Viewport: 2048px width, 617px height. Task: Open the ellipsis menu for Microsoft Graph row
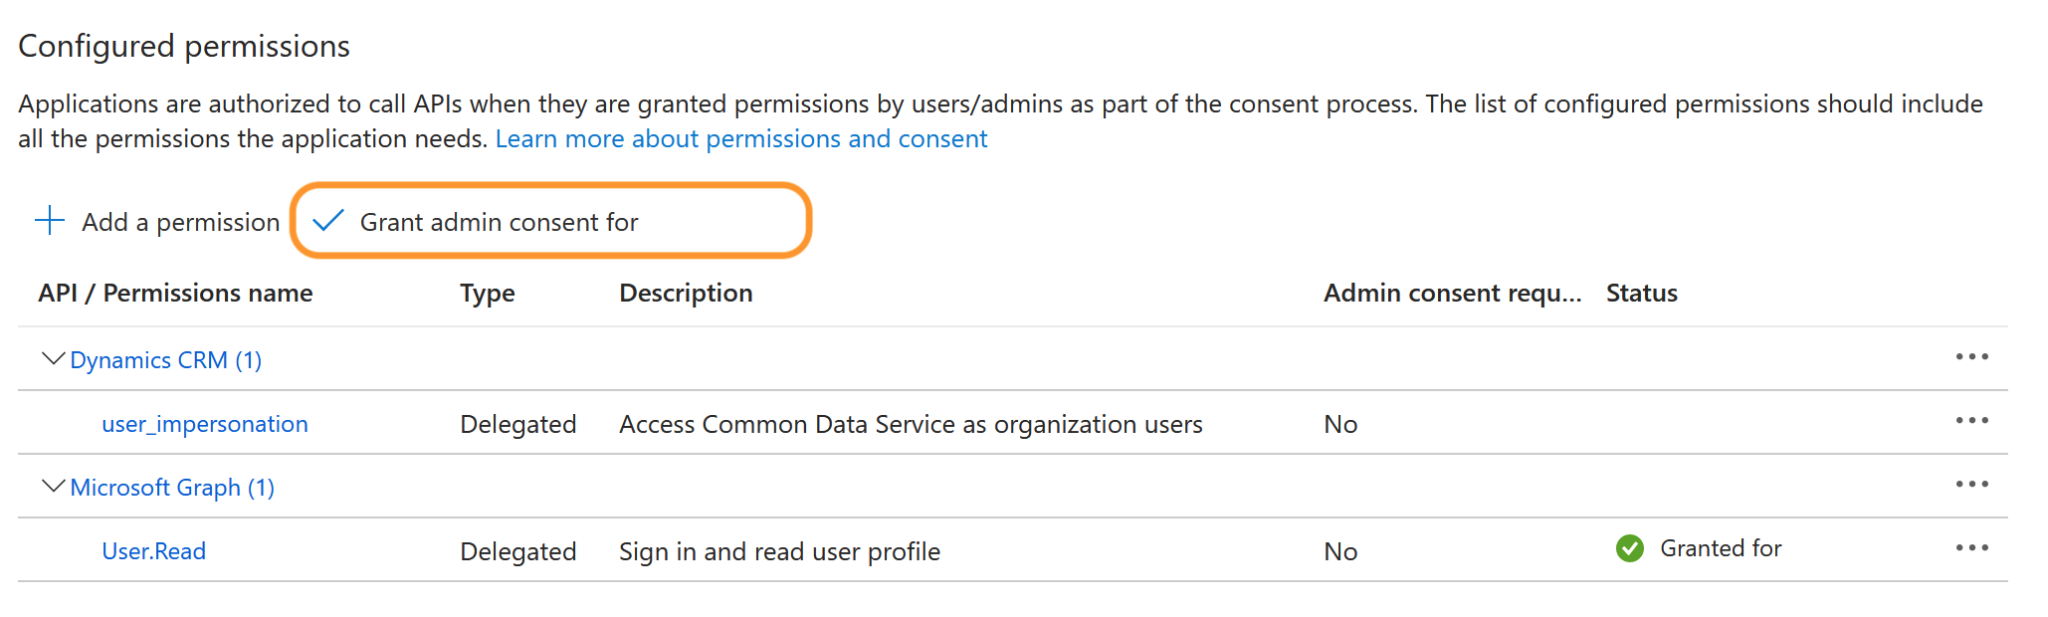click(1971, 484)
